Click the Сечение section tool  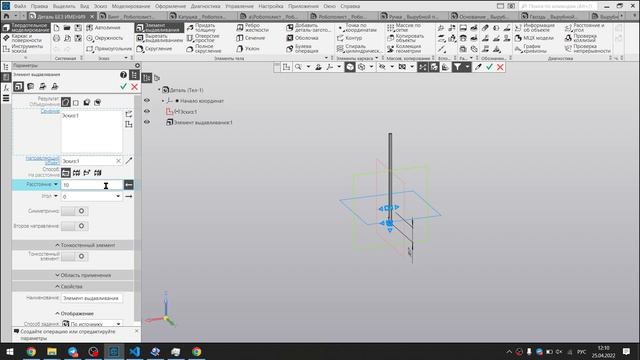(251, 38)
